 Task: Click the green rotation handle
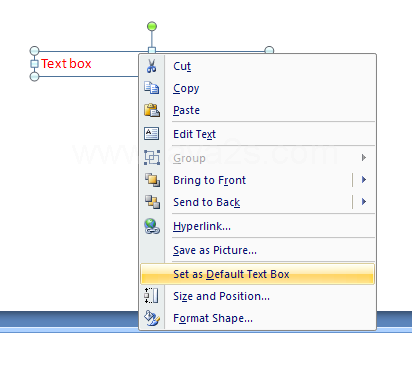[152, 26]
